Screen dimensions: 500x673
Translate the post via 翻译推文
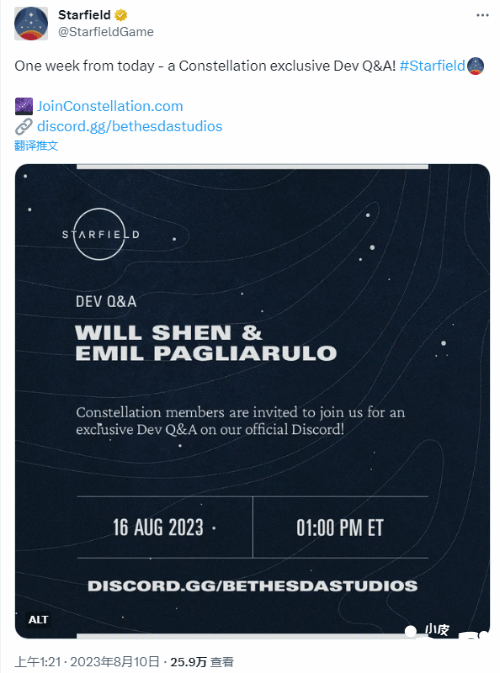(x=36, y=146)
